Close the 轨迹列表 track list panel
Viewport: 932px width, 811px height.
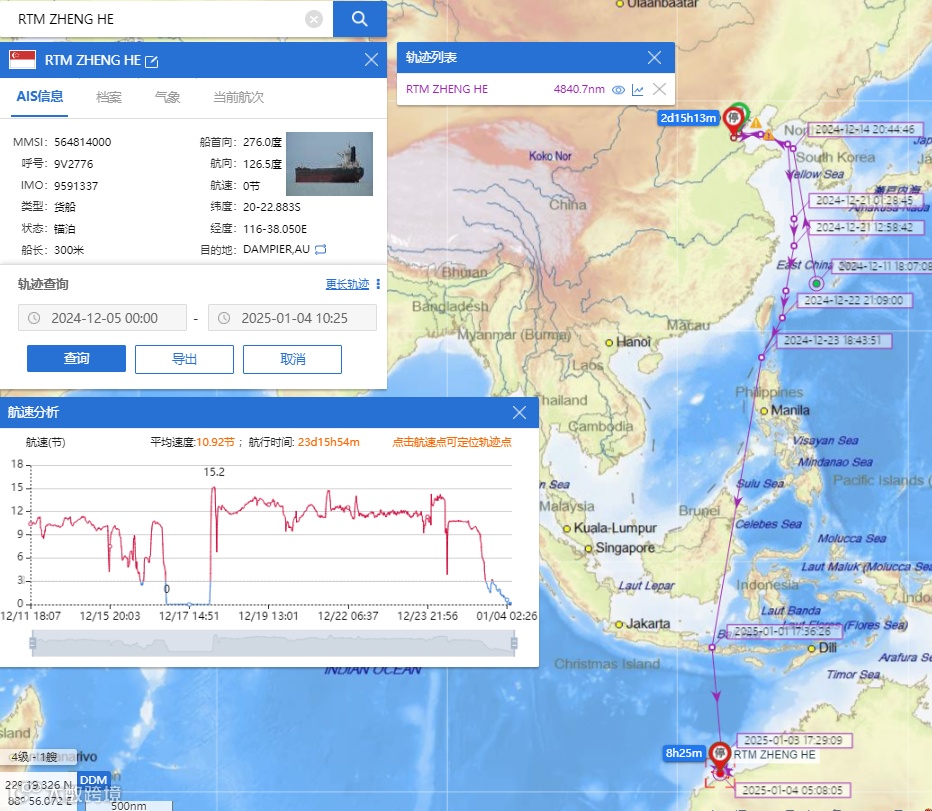click(654, 58)
